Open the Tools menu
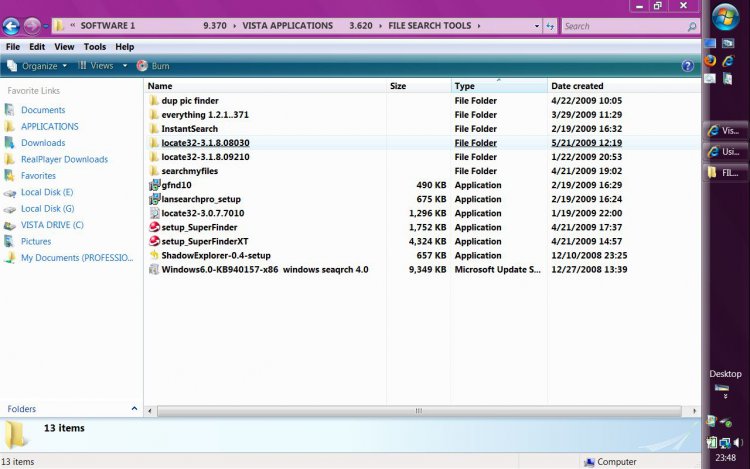750x469 pixels. [95, 47]
